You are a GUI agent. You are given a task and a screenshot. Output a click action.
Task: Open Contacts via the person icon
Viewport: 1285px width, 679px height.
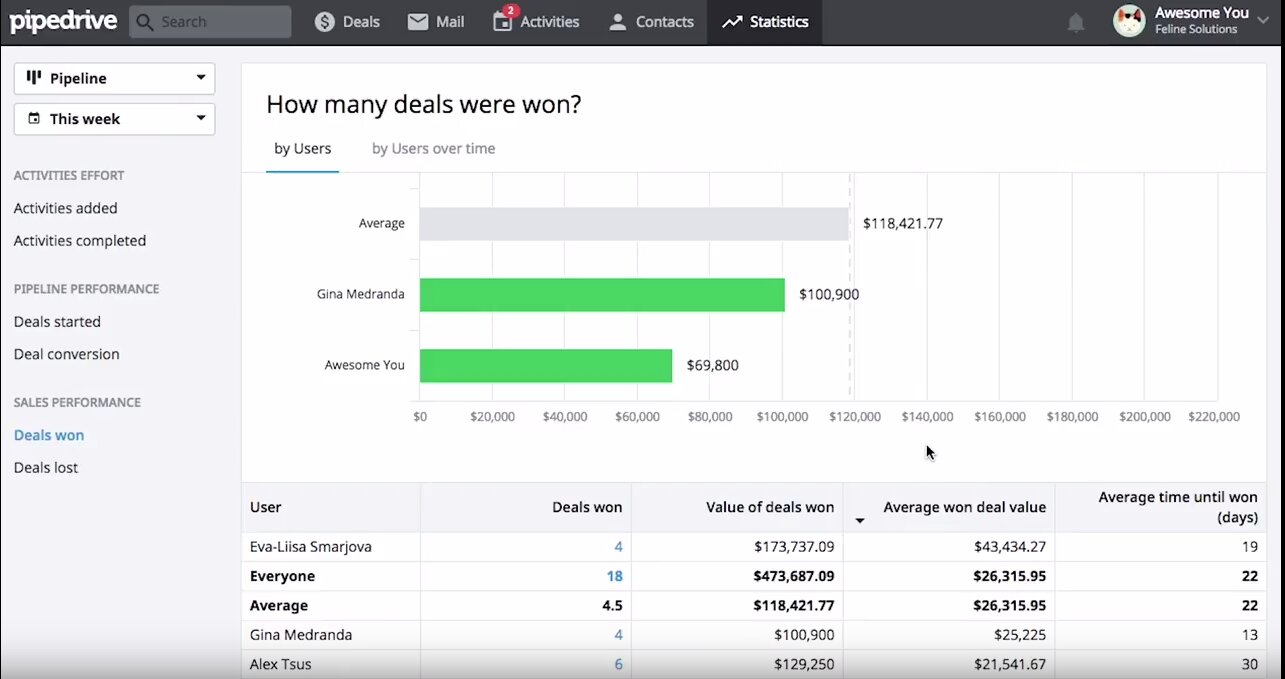pos(617,22)
